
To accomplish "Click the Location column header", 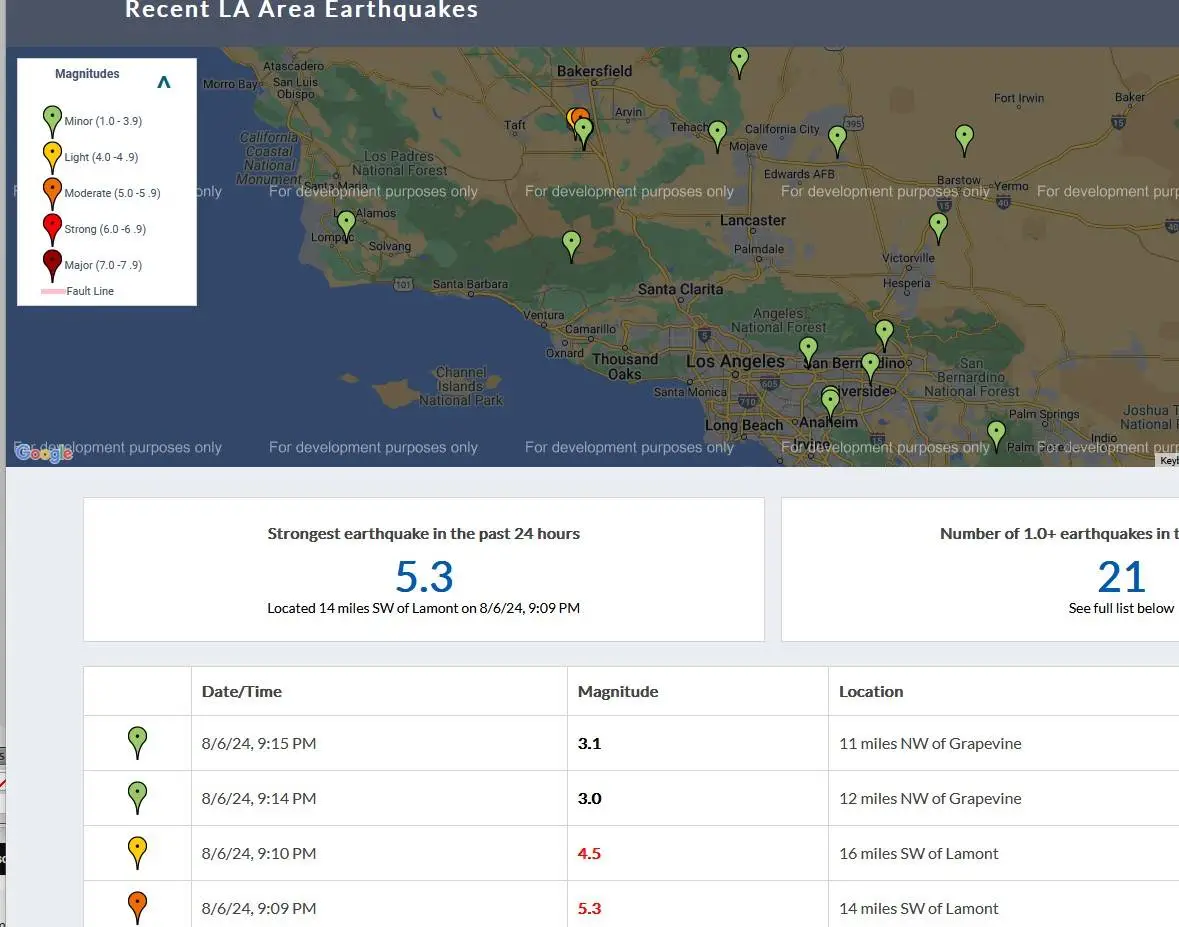I will [871, 691].
